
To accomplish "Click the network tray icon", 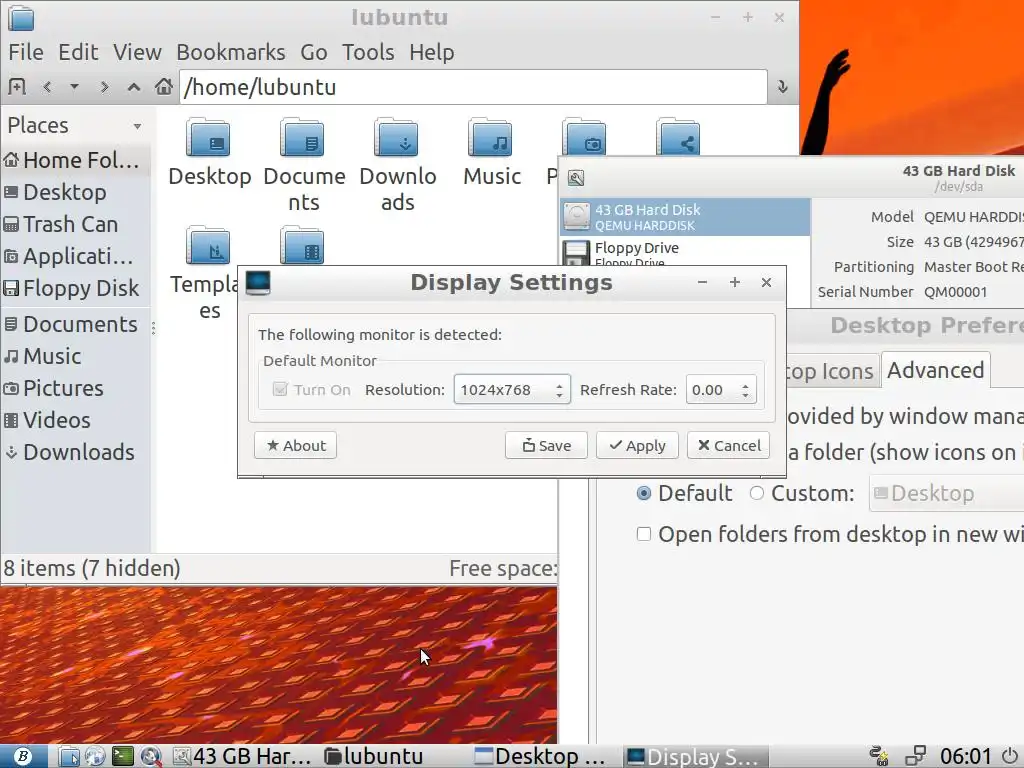I will point(915,756).
